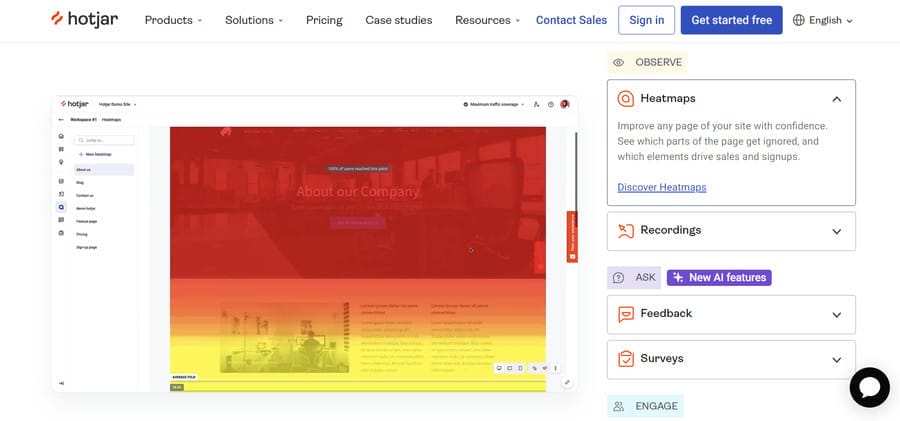Open the Solutions menu
The width and height of the screenshot is (900, 421).
click(254, 20)
